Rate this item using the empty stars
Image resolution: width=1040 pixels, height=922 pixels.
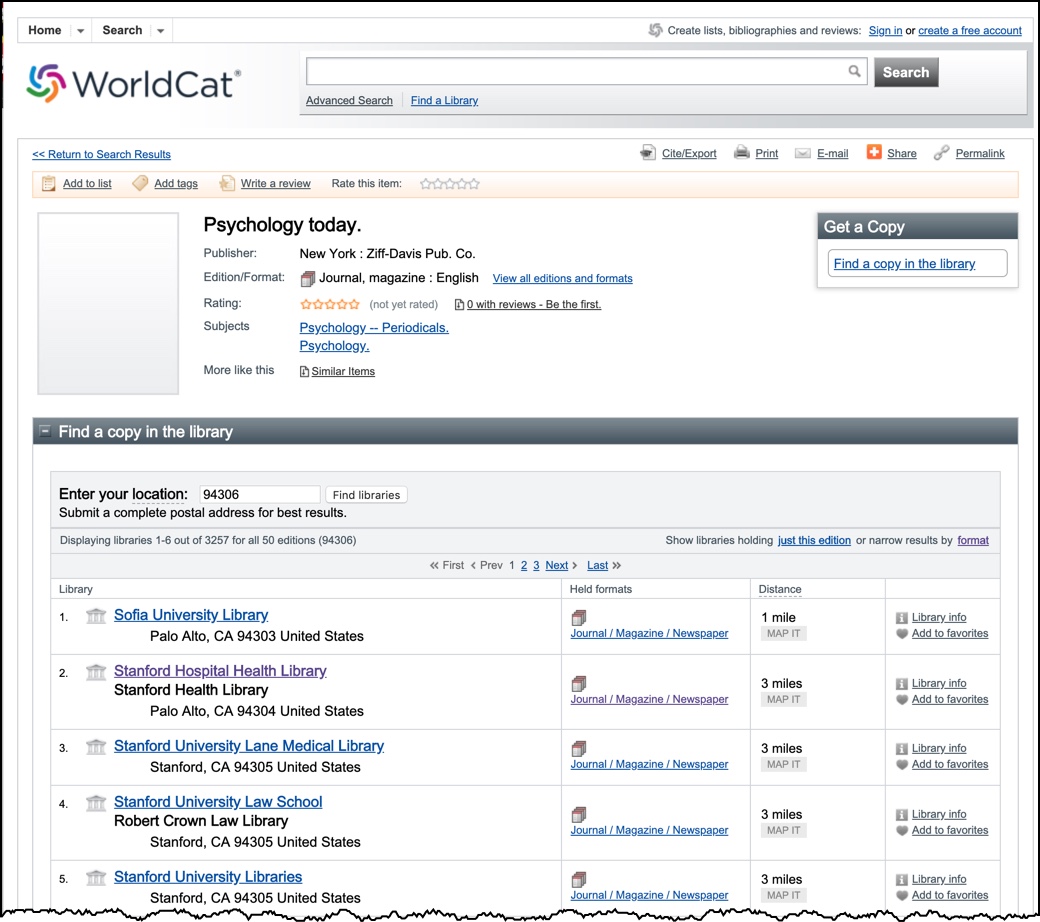[x=450, y=184]
